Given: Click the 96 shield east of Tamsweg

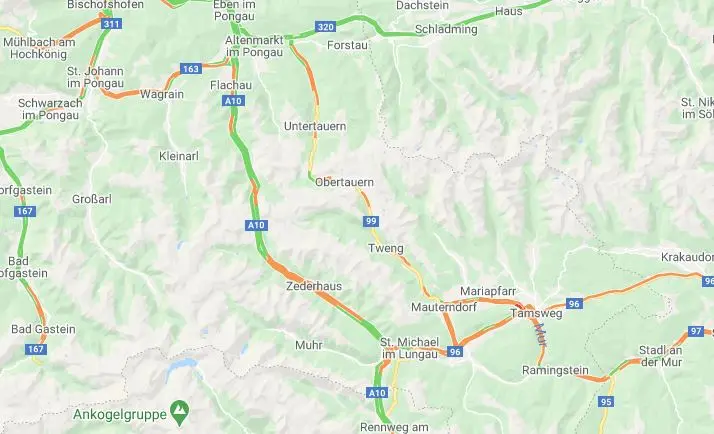Looking at the screenshot, I should click(x=574, y=304).
